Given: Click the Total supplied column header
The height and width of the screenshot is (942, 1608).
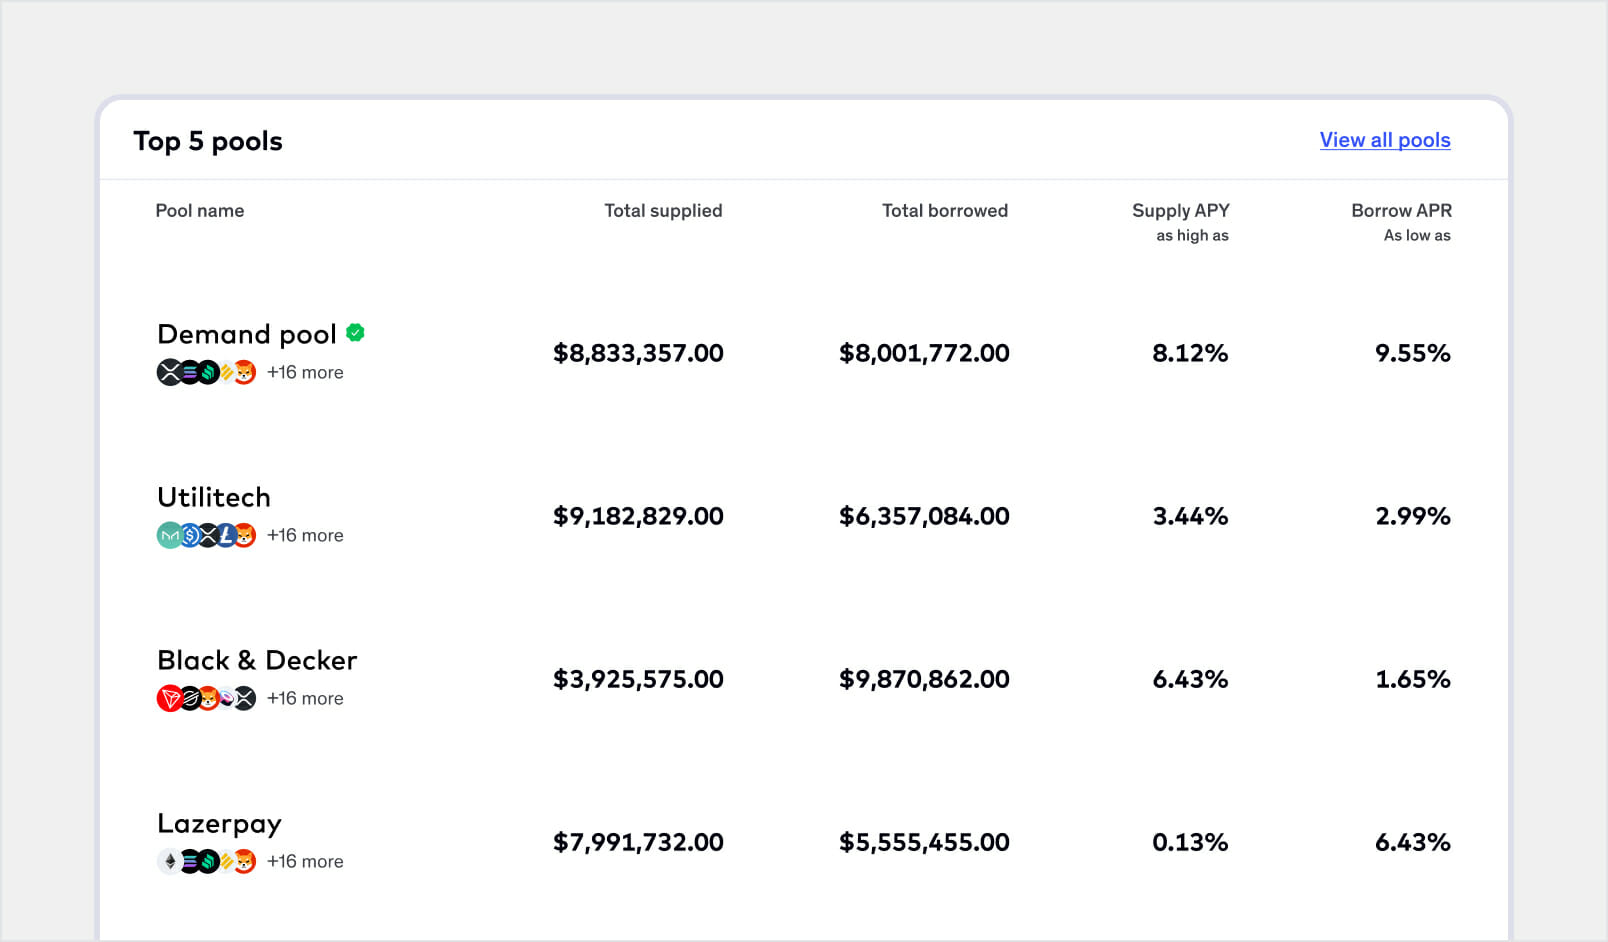Looking at the screenshot, I should coord(663,211).
